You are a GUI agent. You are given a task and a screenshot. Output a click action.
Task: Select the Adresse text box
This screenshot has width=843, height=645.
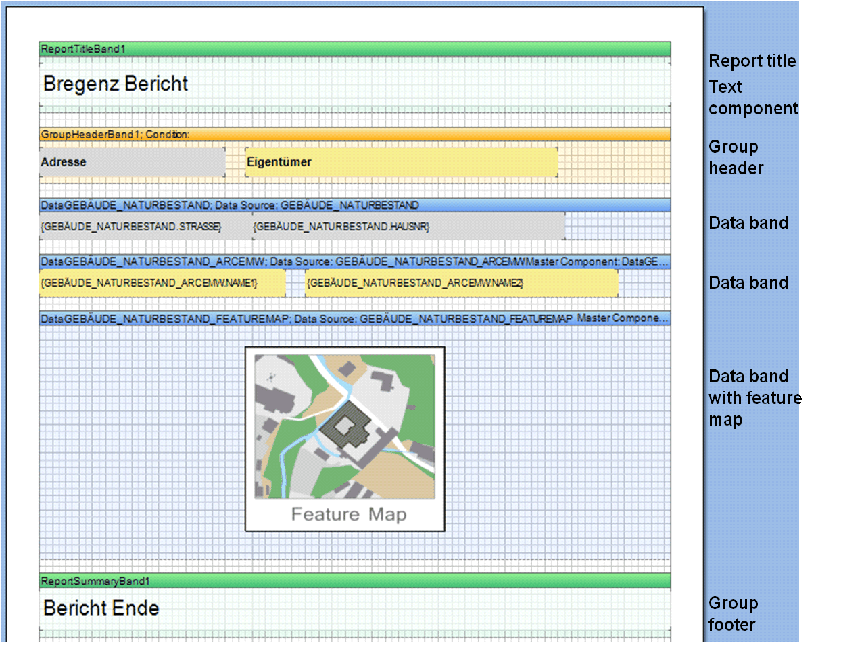click(x=132, y=162)
